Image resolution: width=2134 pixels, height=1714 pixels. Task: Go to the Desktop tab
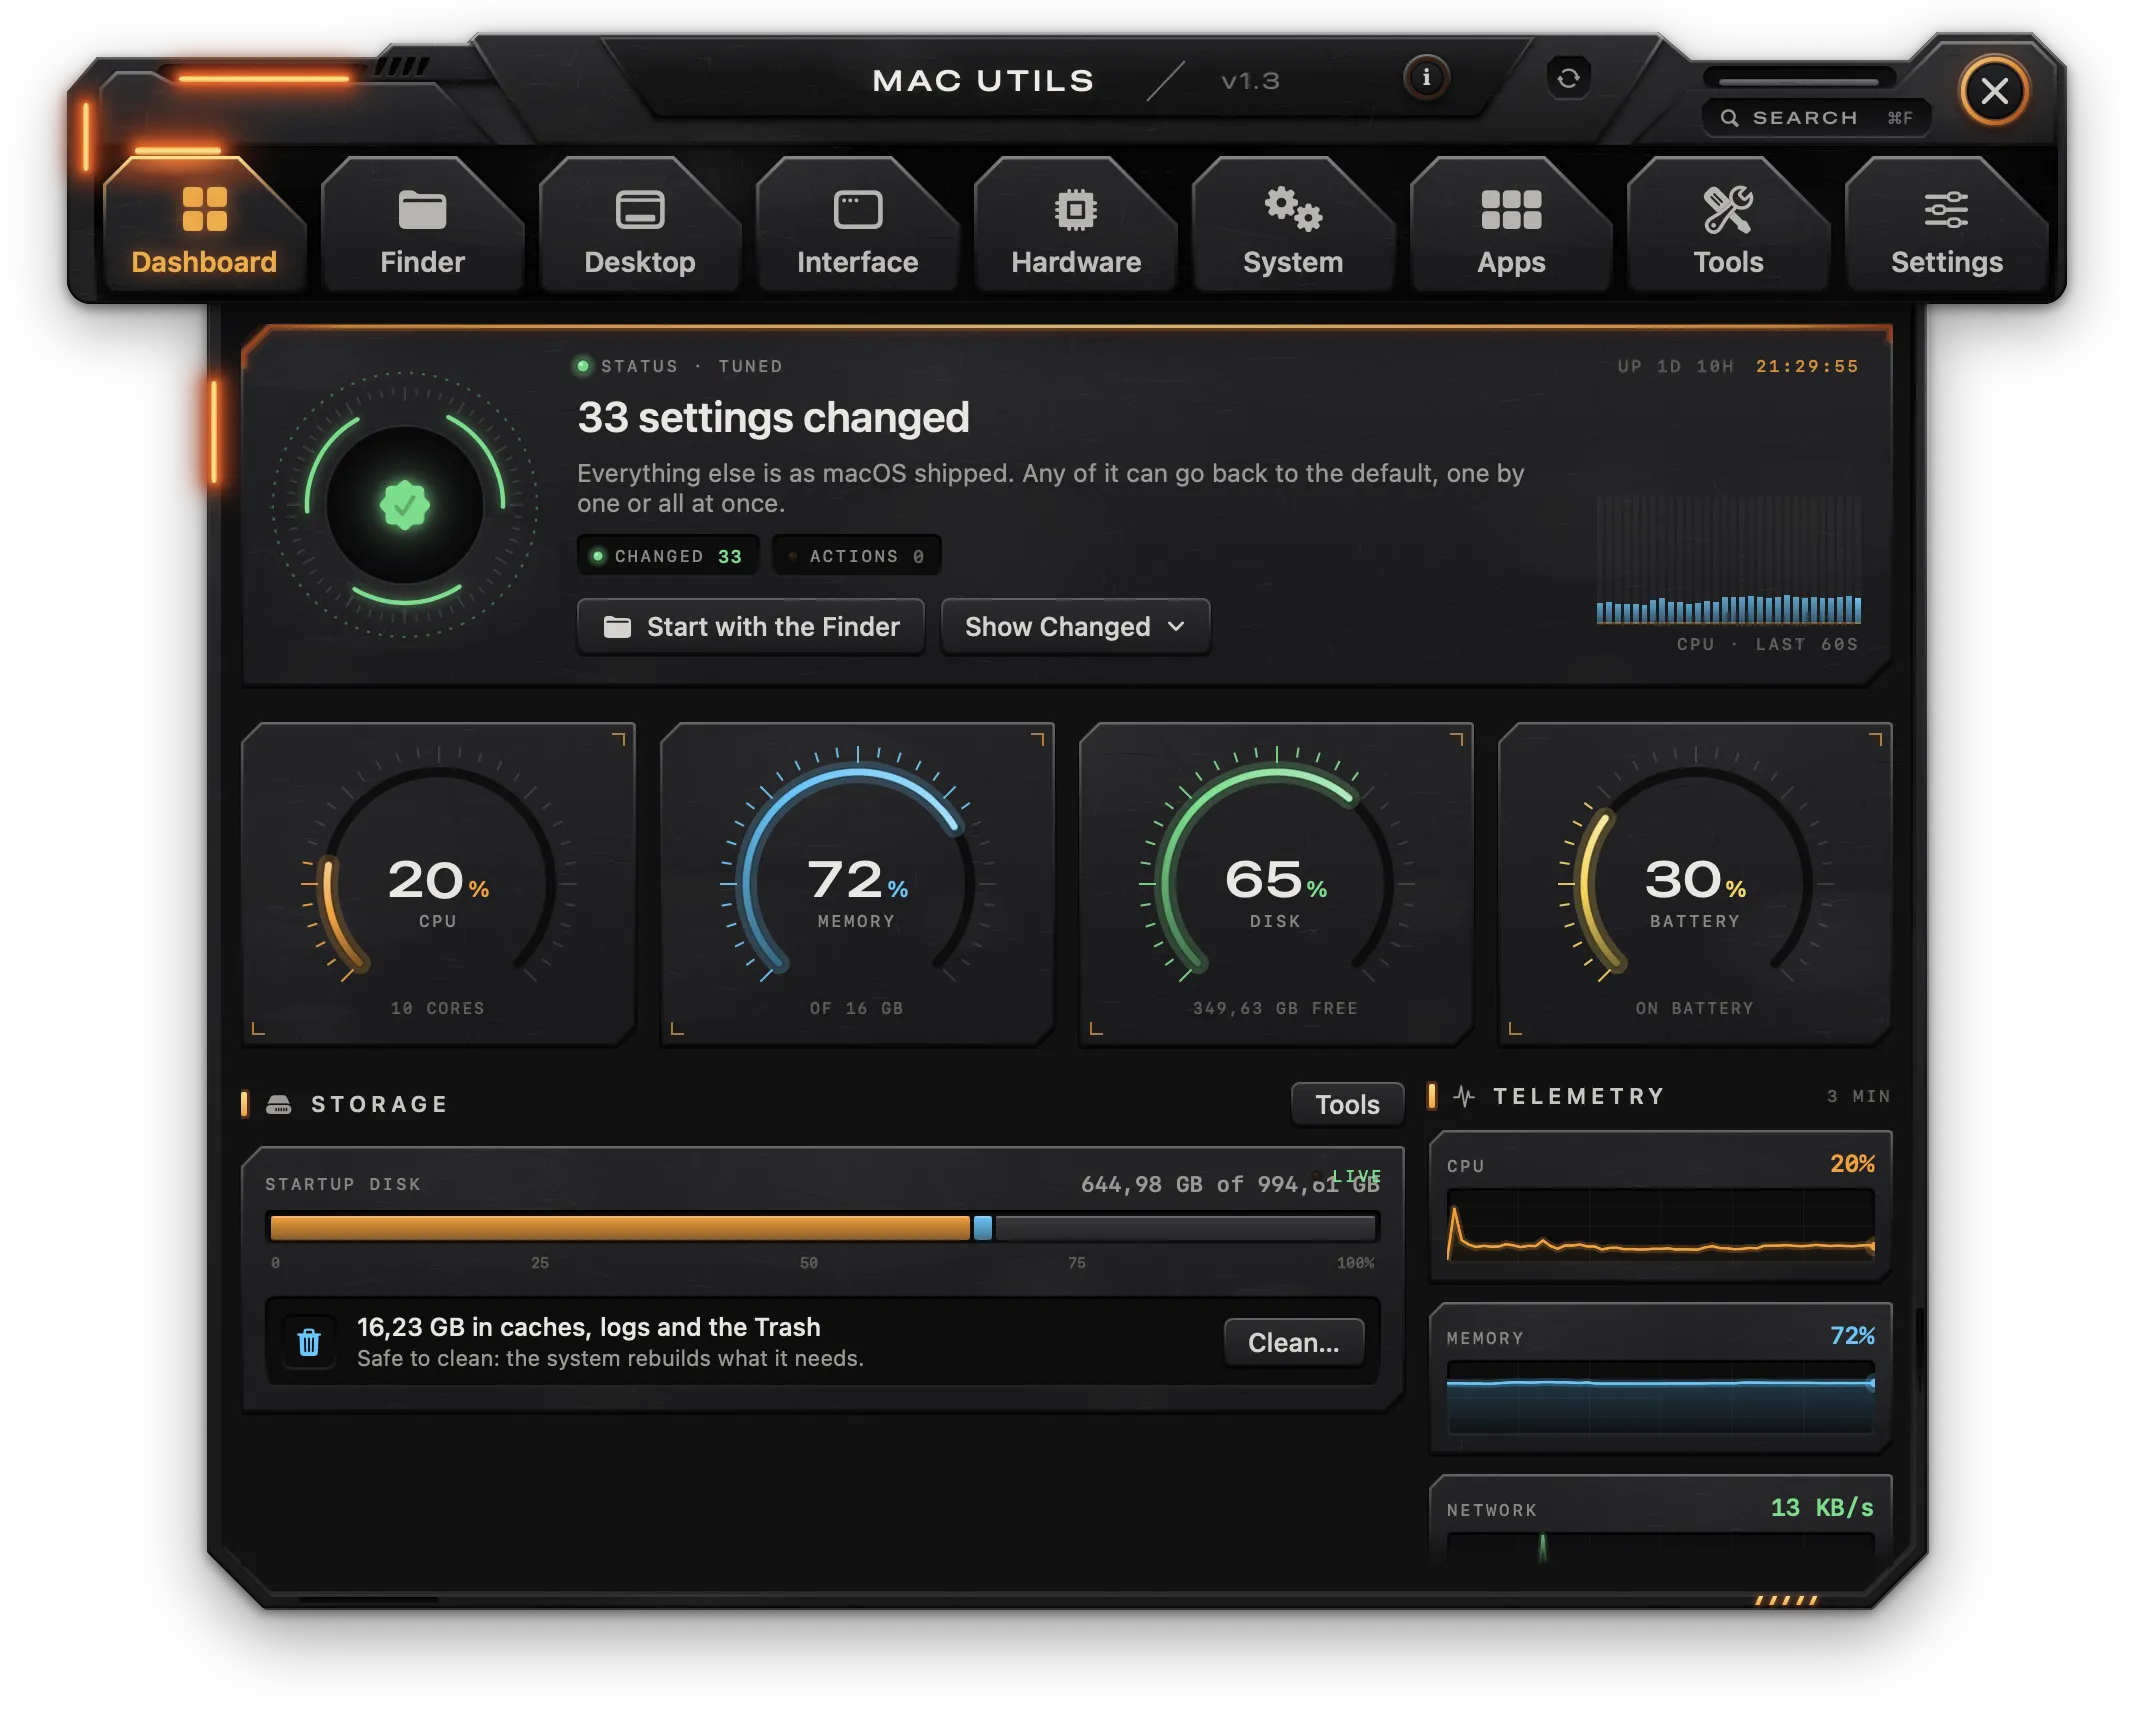pos(640,226)
